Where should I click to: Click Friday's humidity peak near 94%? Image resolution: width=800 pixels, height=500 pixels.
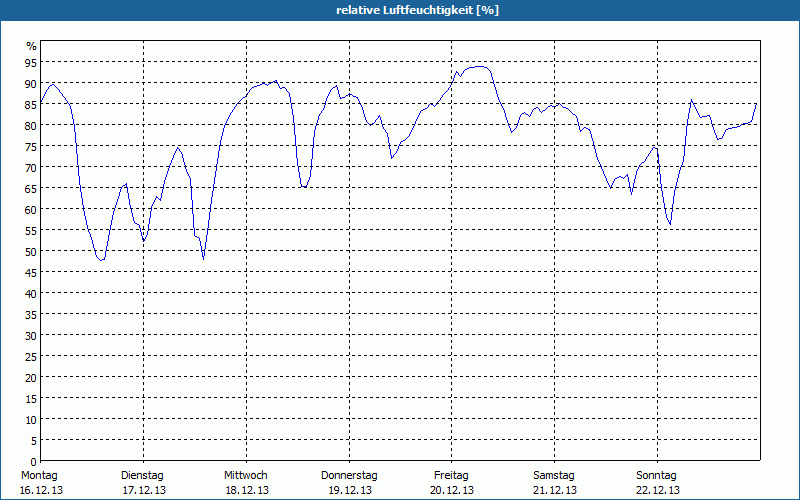[x=480, y=66]
